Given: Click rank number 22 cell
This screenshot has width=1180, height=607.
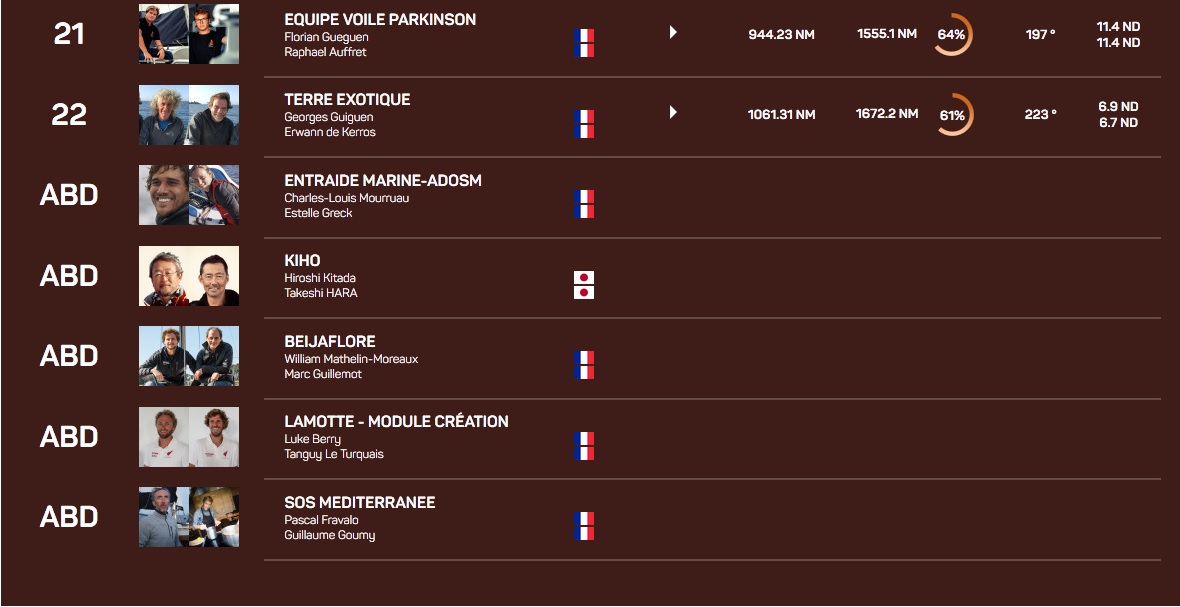Looking at the screenshot, I should (69, 115).
